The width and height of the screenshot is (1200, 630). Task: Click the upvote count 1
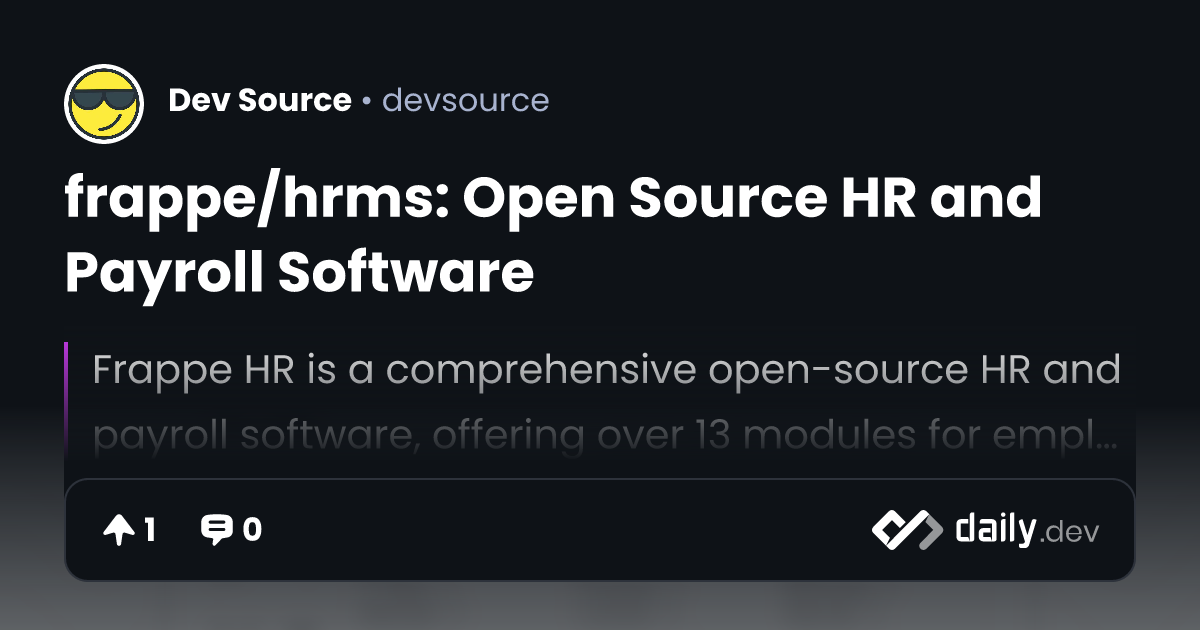[x=150, y=530]
